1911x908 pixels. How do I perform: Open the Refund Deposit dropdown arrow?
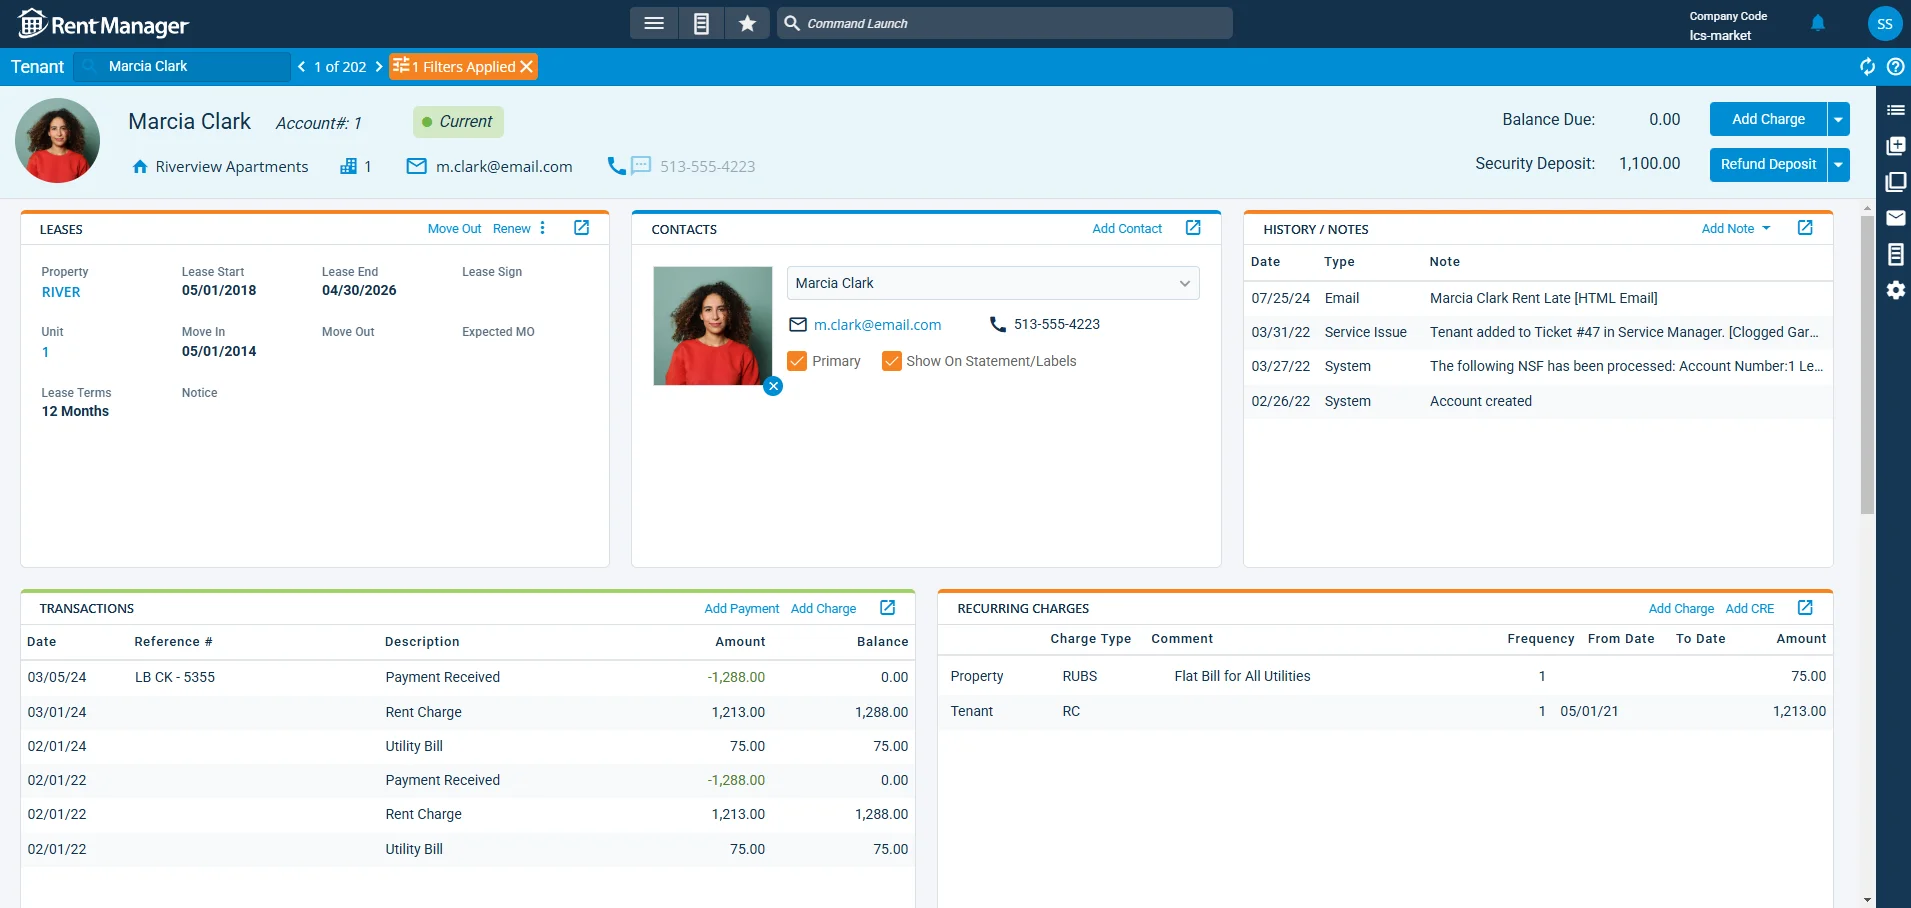[1838, 164]
